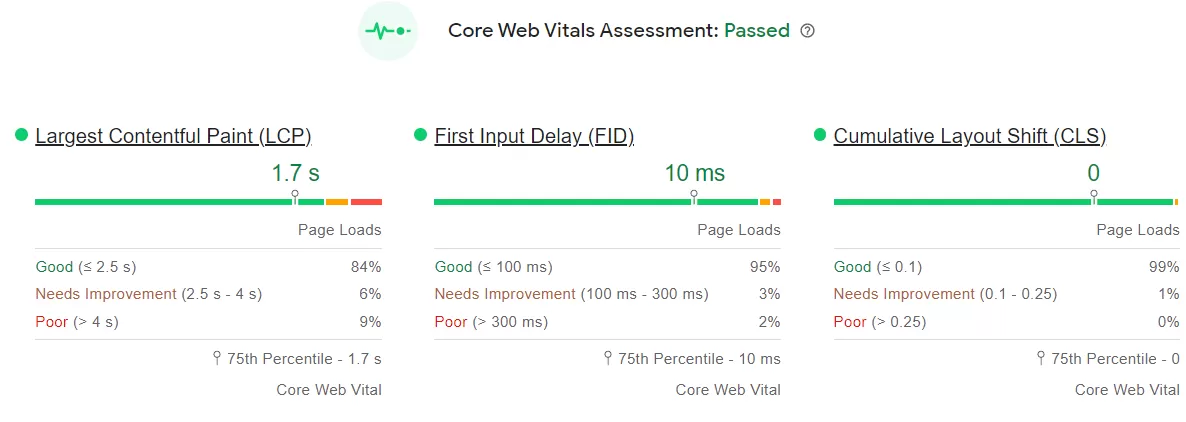Click the Passed assessment status text
This screenshot has height=422, width=1186.
pyautogui.click(x=757, y=30)
